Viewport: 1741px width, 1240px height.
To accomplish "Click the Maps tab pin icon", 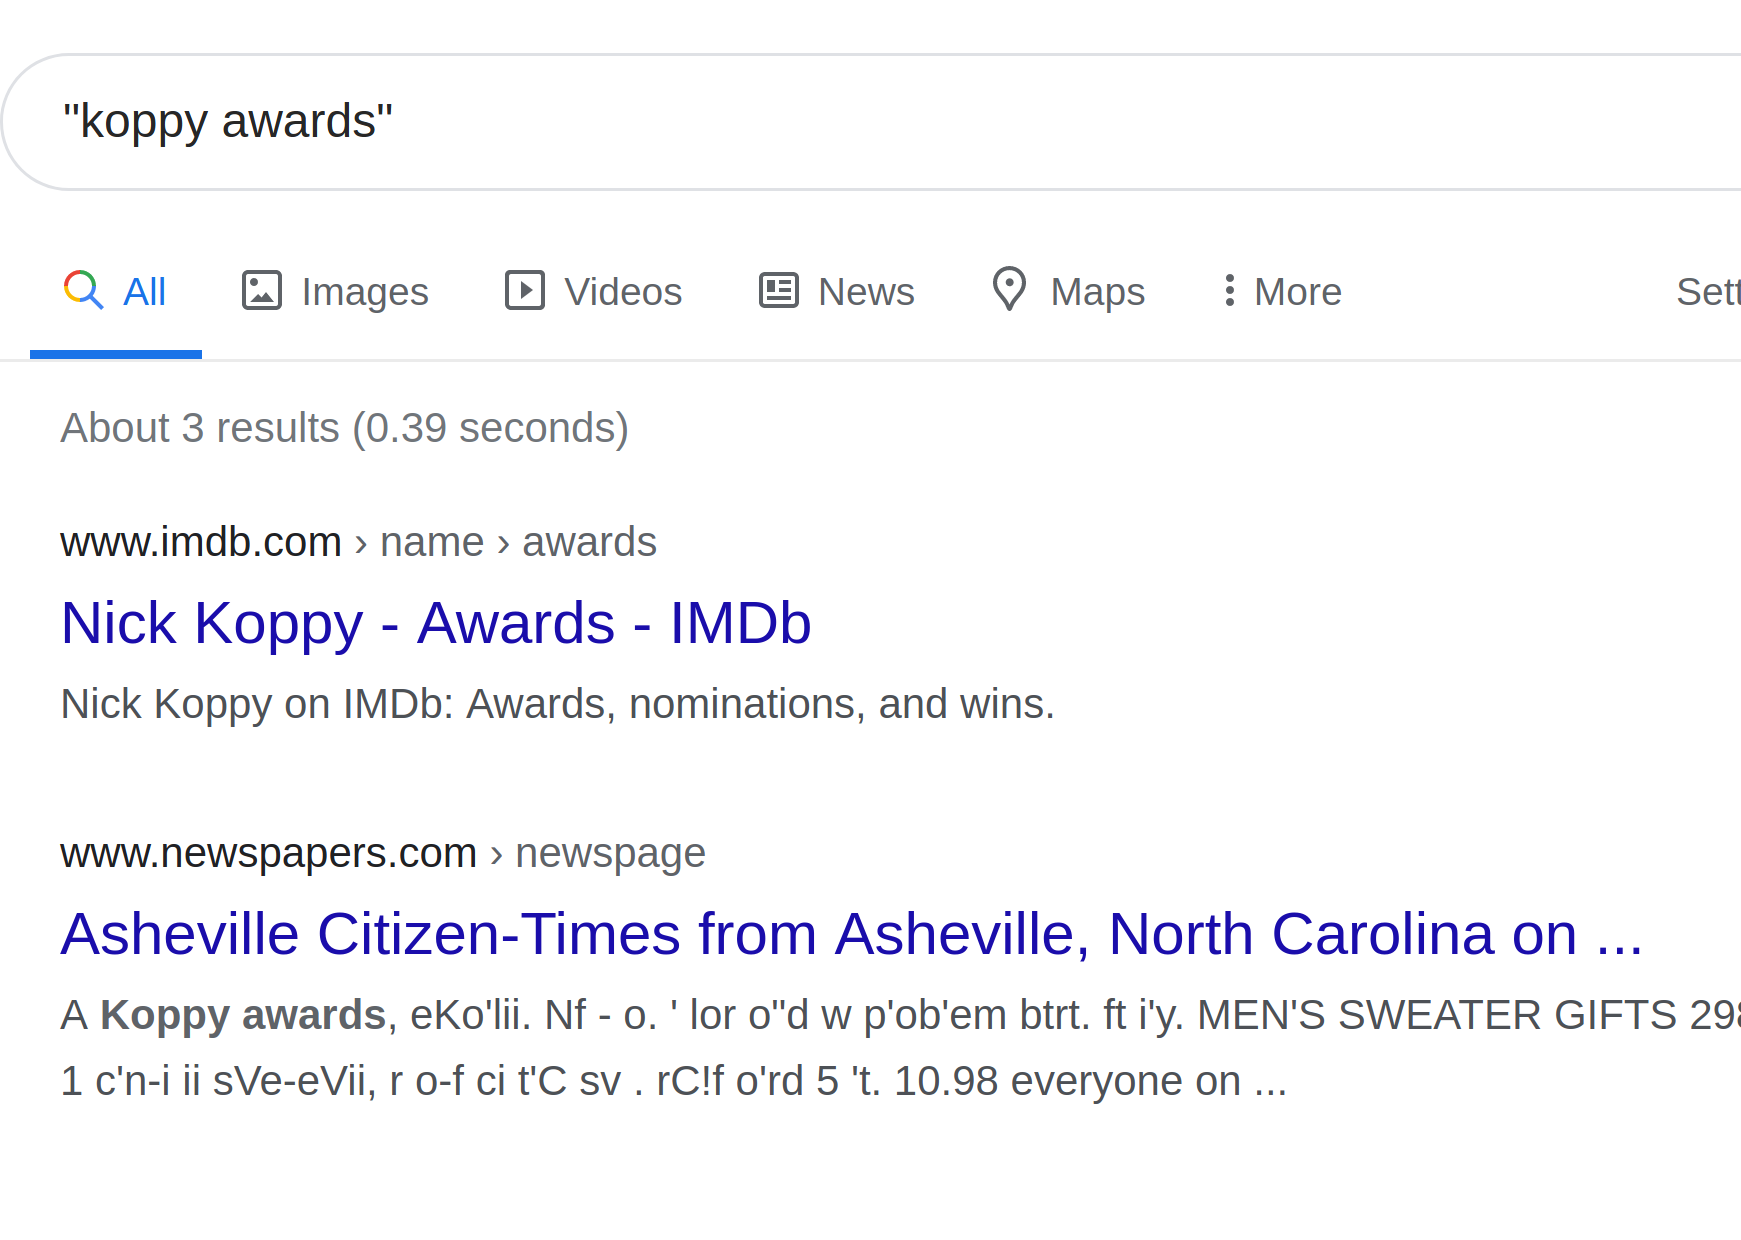I will pyautogui.click(x=1009, y=289).
